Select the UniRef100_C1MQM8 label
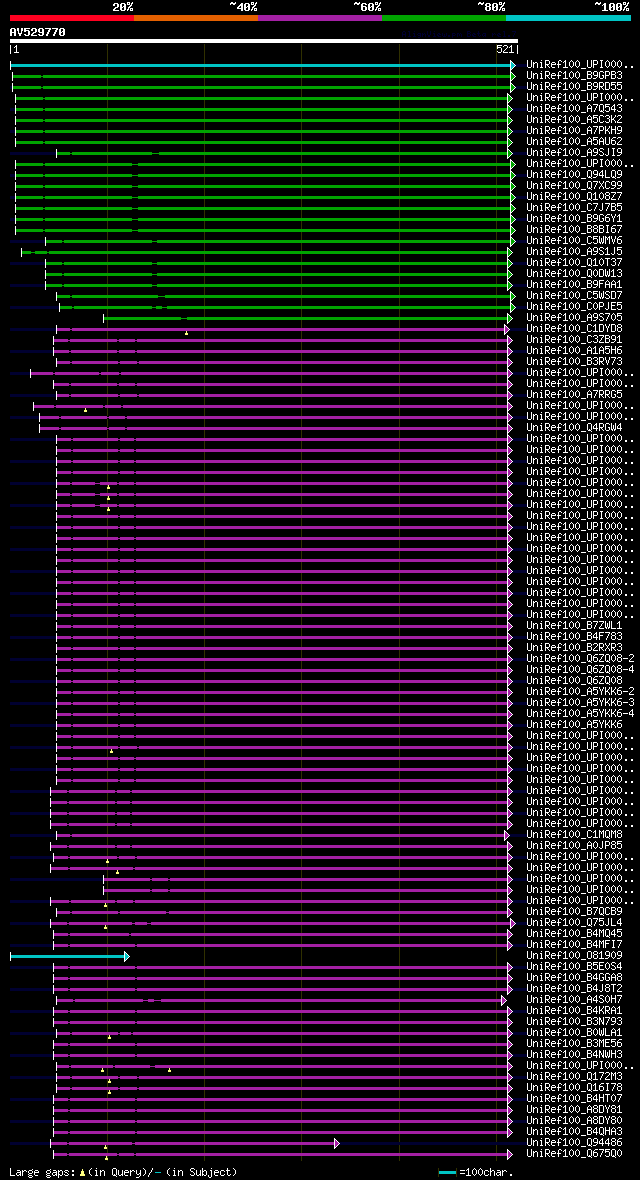Image resolution: width=640 pixels, height=1180 pixels. pyautogui.click(x=574, y=835)
